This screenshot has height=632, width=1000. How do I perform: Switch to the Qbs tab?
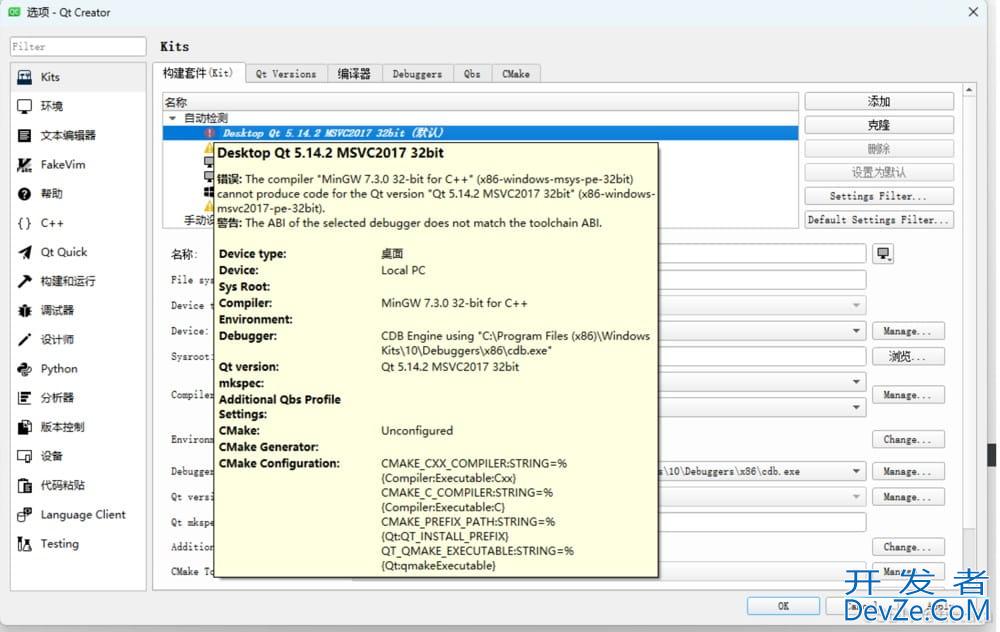tap(472, 74)
